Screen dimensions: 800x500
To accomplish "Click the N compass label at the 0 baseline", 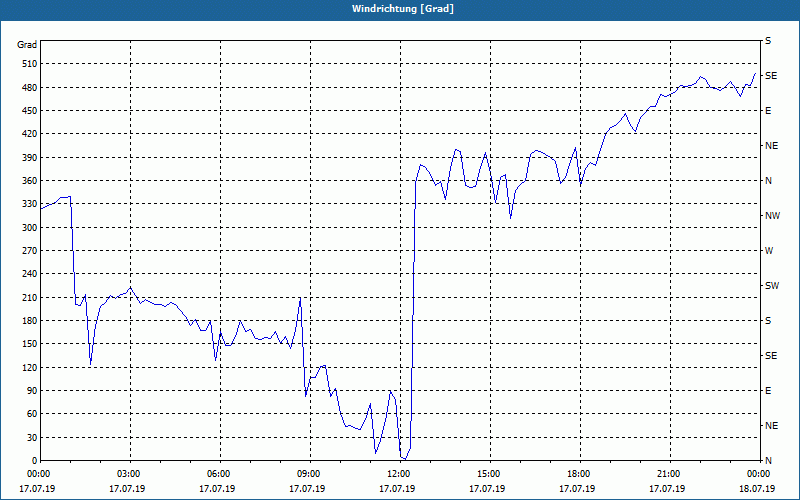I will (x=768, y=461).
